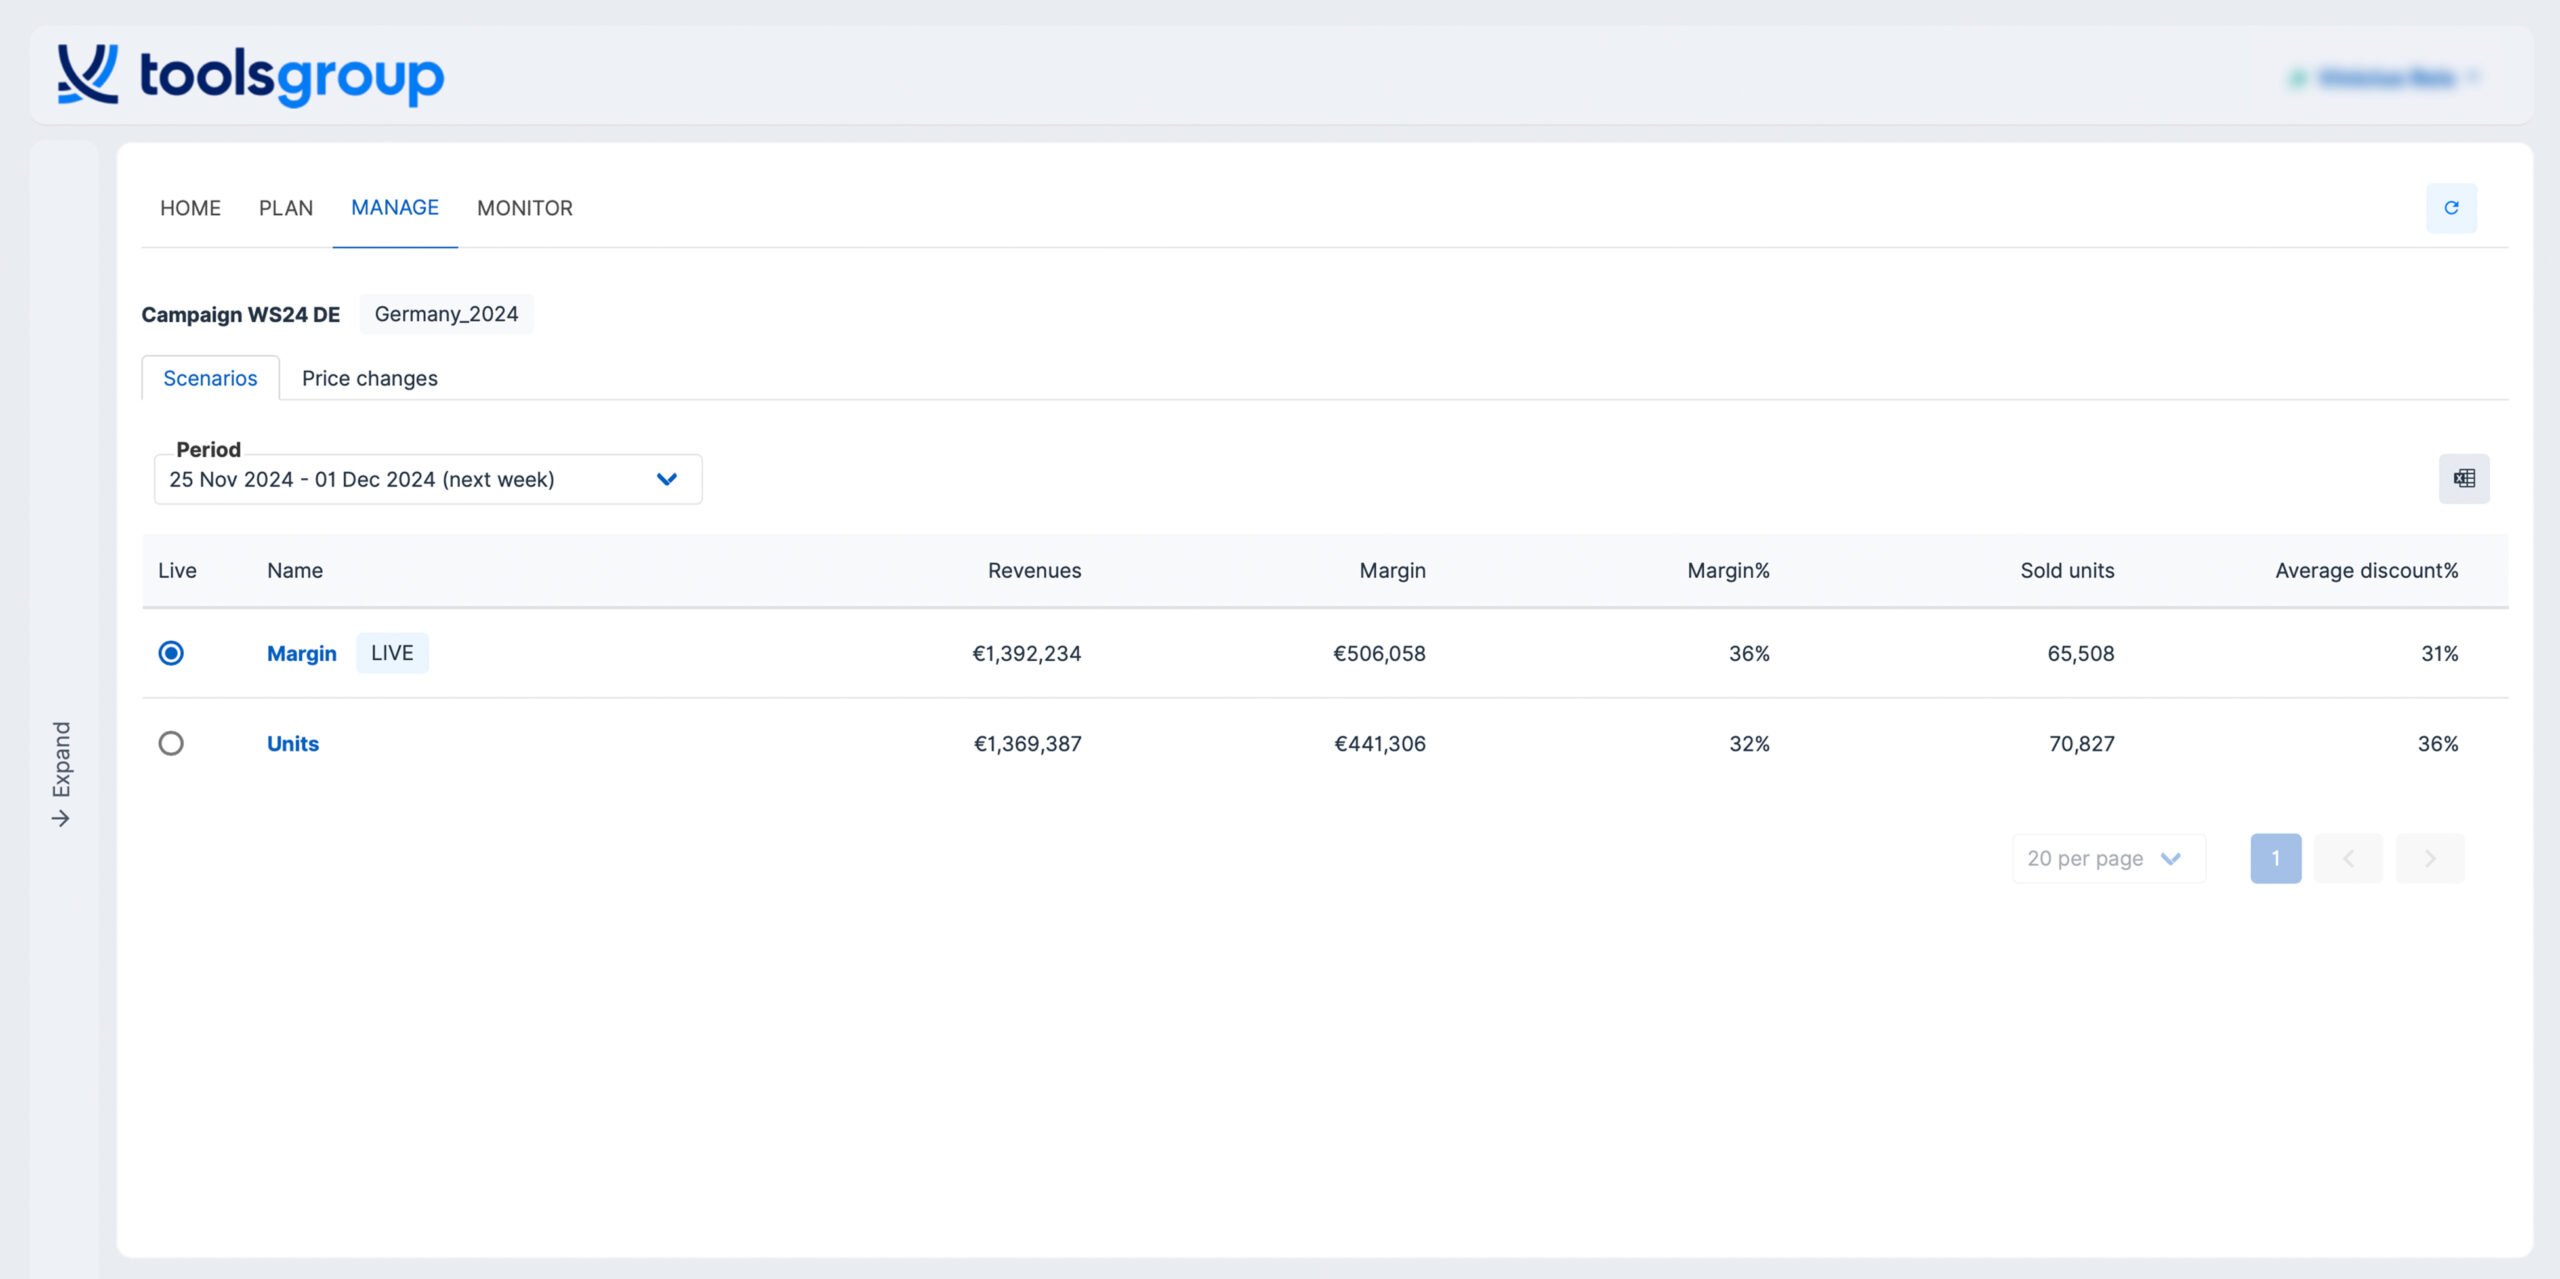The width and height of the screenshot is (2560, 1279).
Task: Click the Sold units column header
Action: (2067, 570)
